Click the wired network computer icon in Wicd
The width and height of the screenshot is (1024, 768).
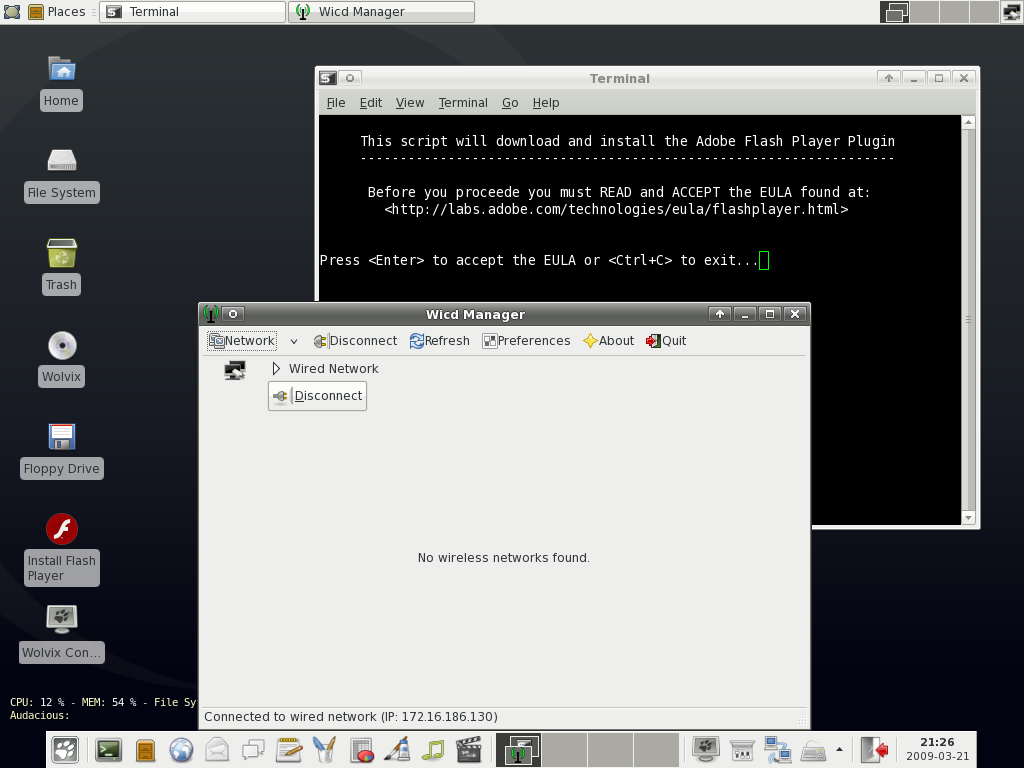pos(235,370)
